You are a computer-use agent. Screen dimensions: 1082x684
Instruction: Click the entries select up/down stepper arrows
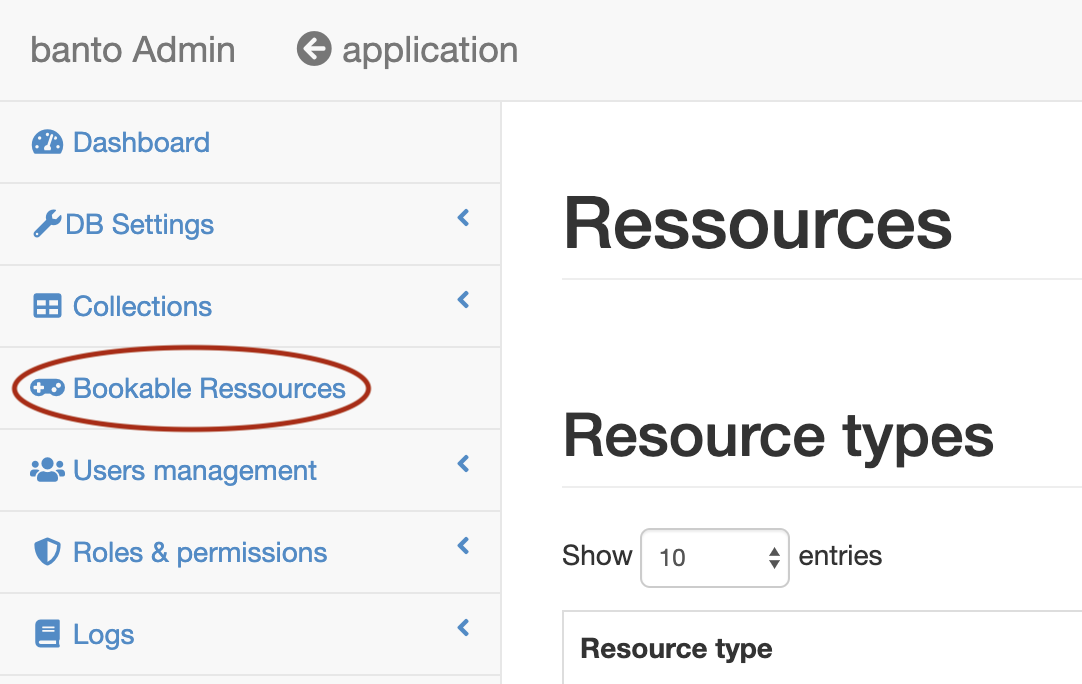(775, 557)
